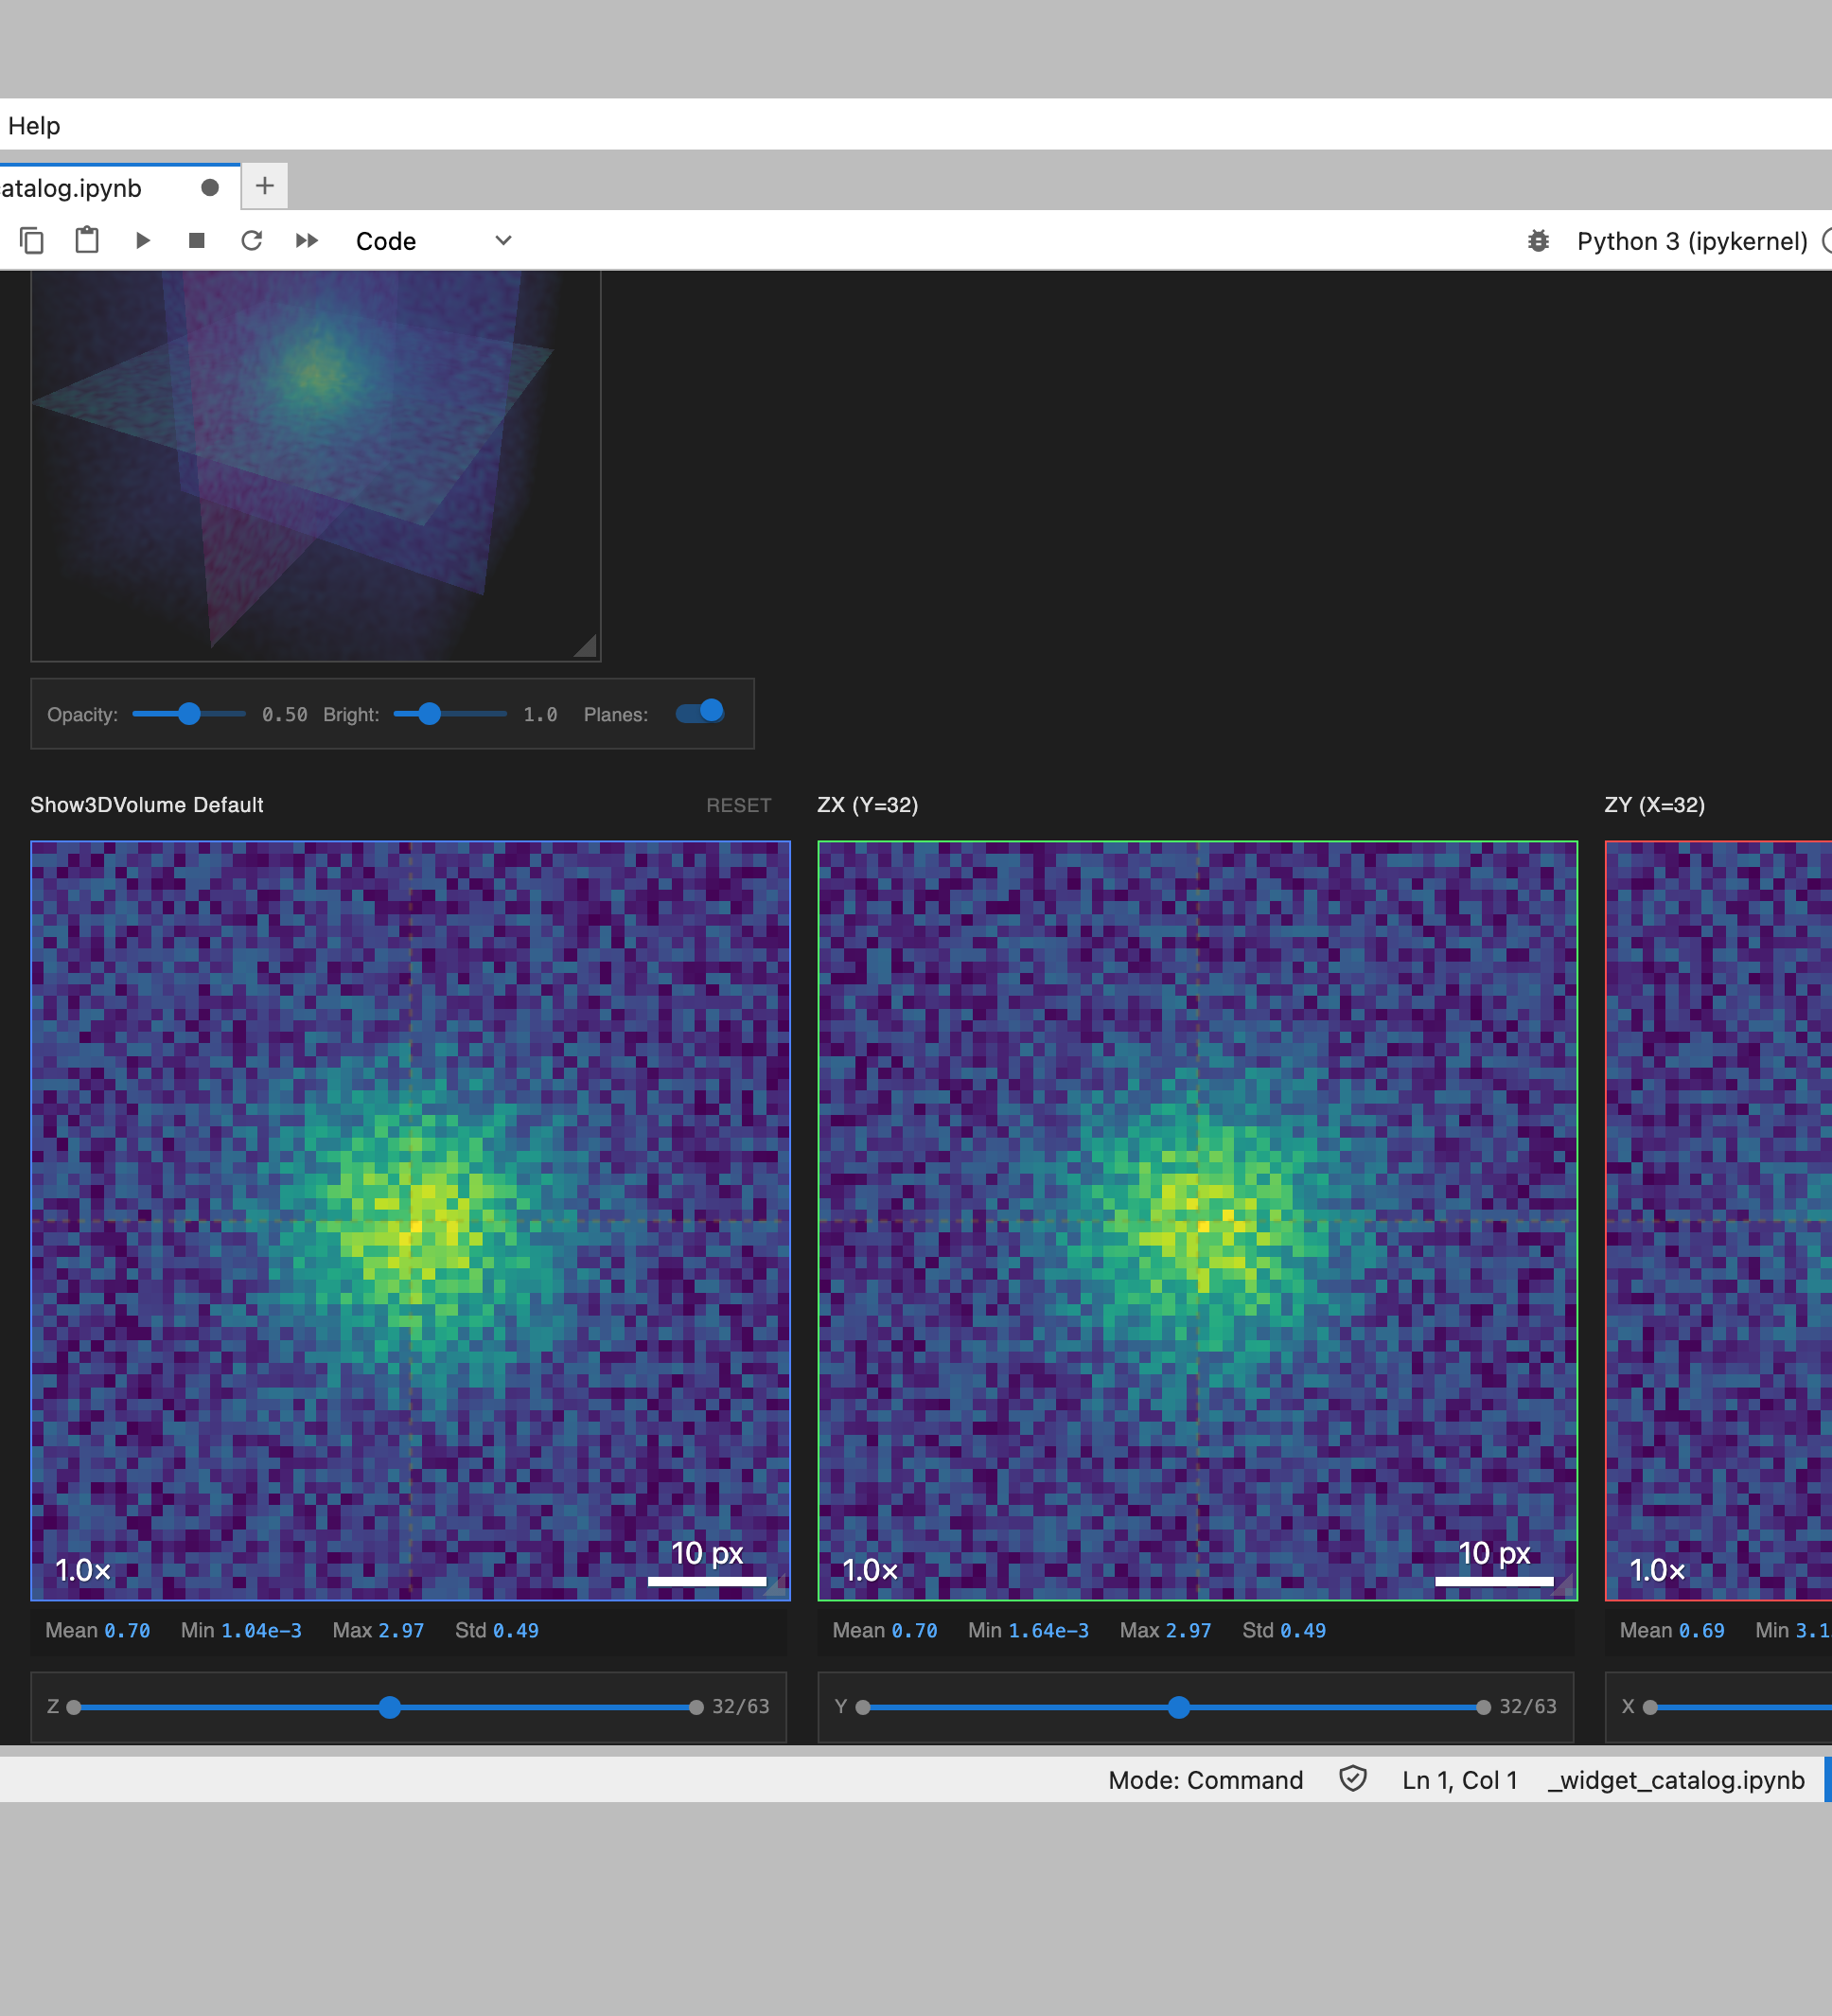
Task: Open the Help menu
Action: point(33,126)
